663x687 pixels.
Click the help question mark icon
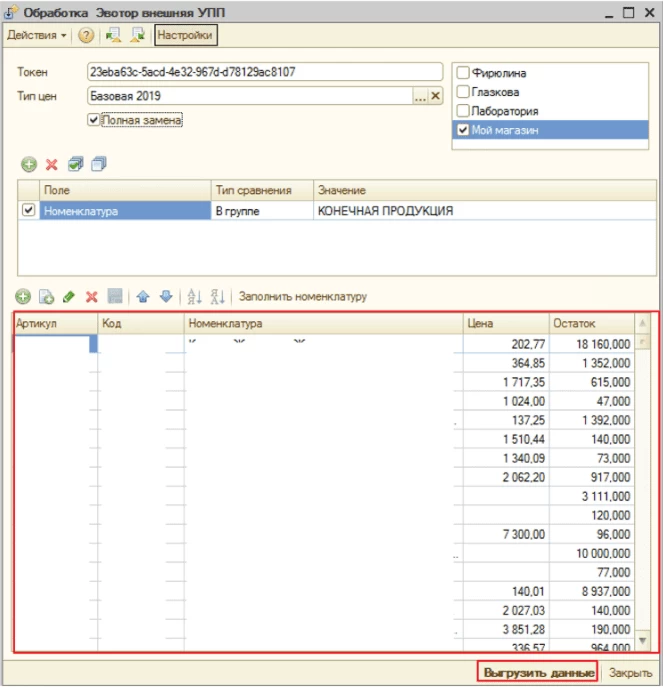pos(87,35)
